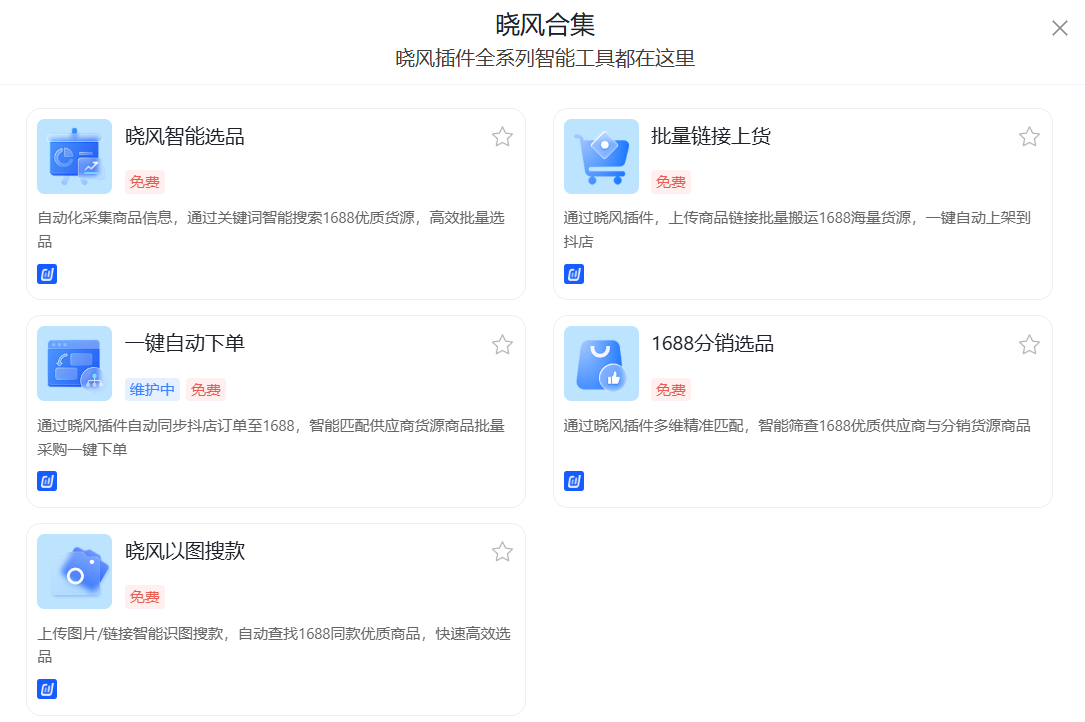This screenshot has width=1085, height=722.
Task: Open the 晓风以图搜款 camera icon
Action: tap(74, 571)
